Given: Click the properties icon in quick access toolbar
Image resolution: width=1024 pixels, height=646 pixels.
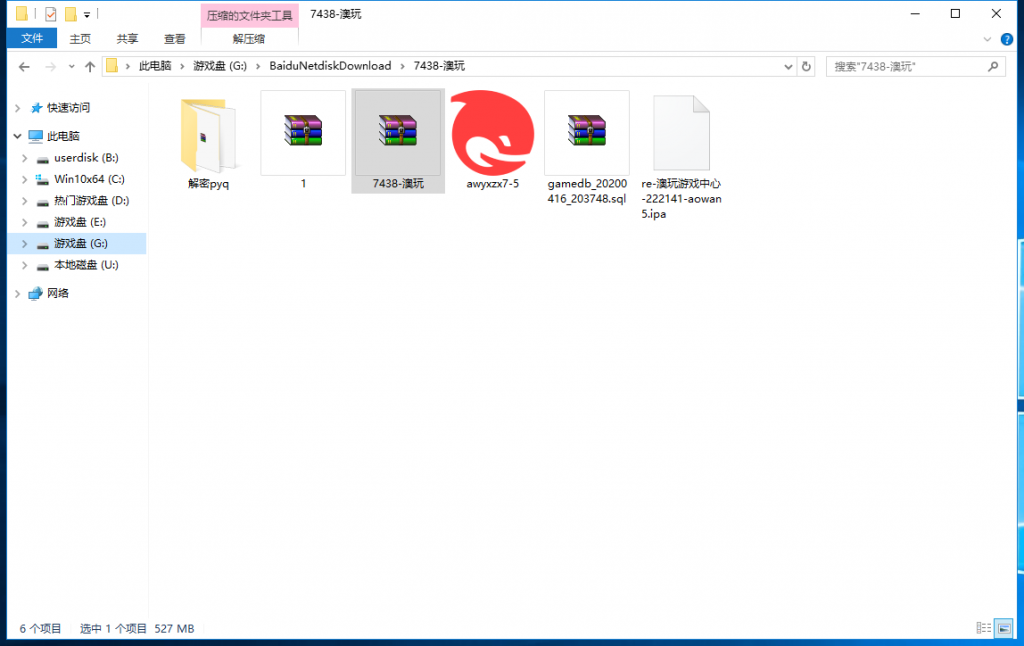Looking at the screenshot, I should tap(50, 14).
